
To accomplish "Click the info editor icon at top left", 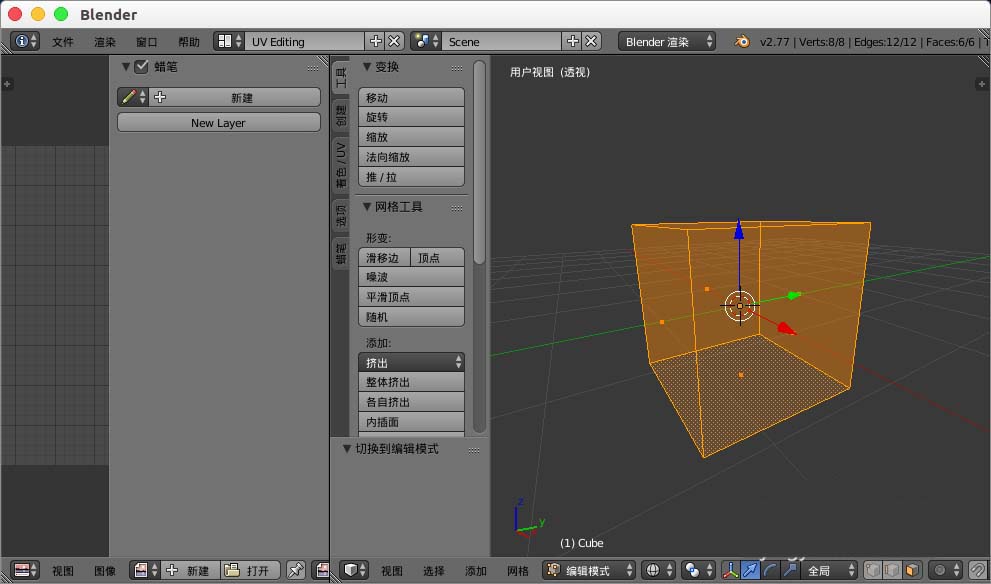I will pos(21,42).
